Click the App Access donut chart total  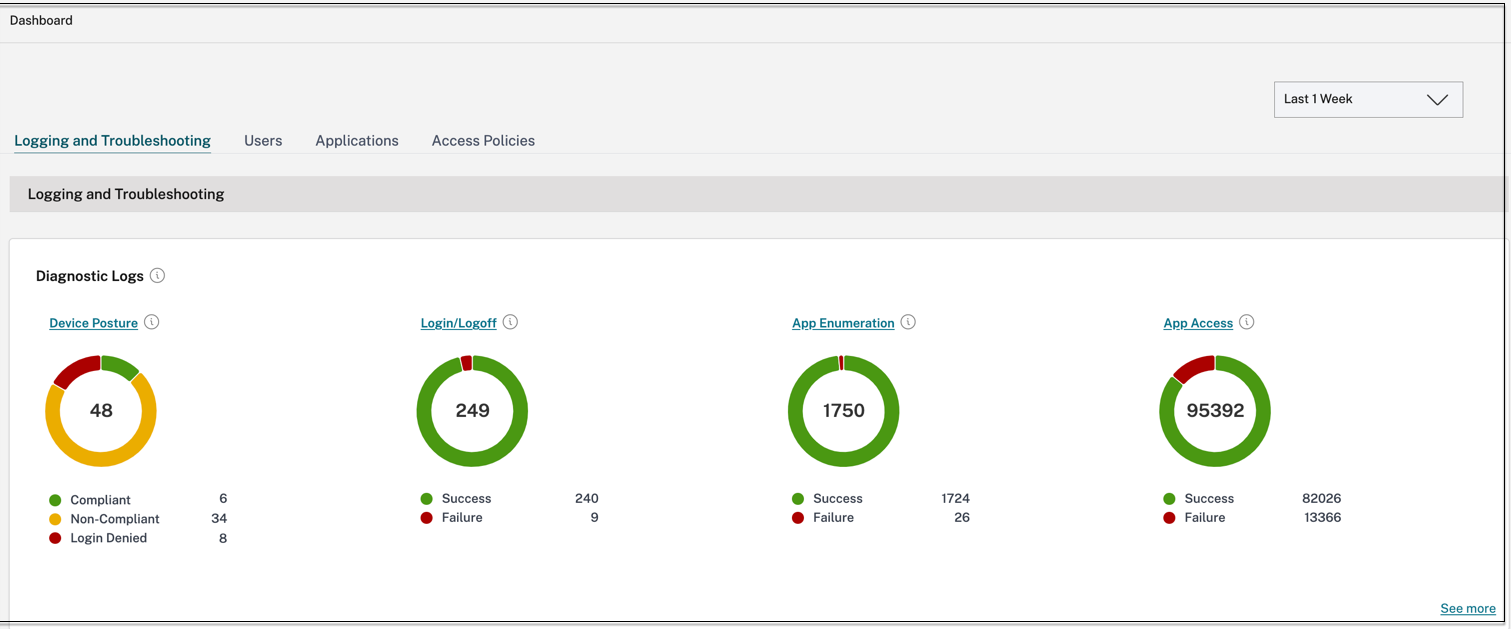point(1214,411)
